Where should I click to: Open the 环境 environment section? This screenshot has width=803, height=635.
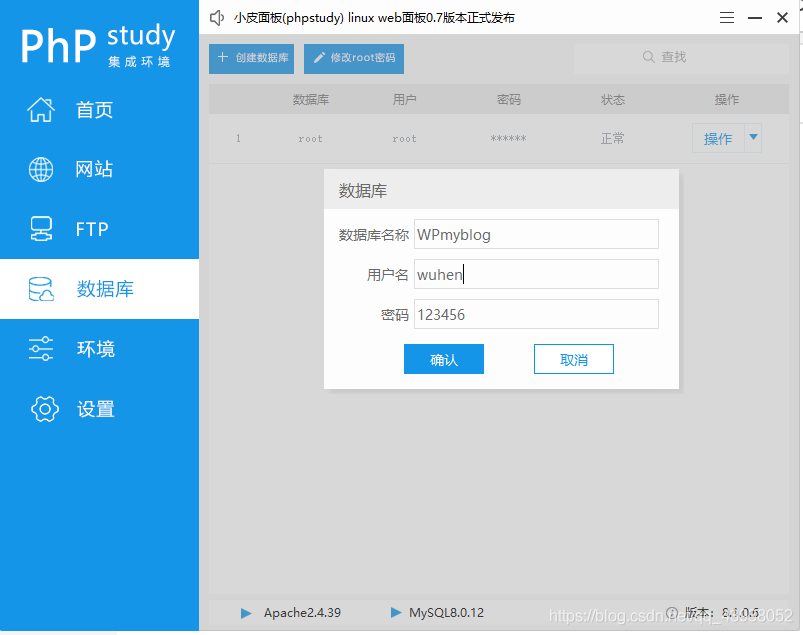coord(99,349)
